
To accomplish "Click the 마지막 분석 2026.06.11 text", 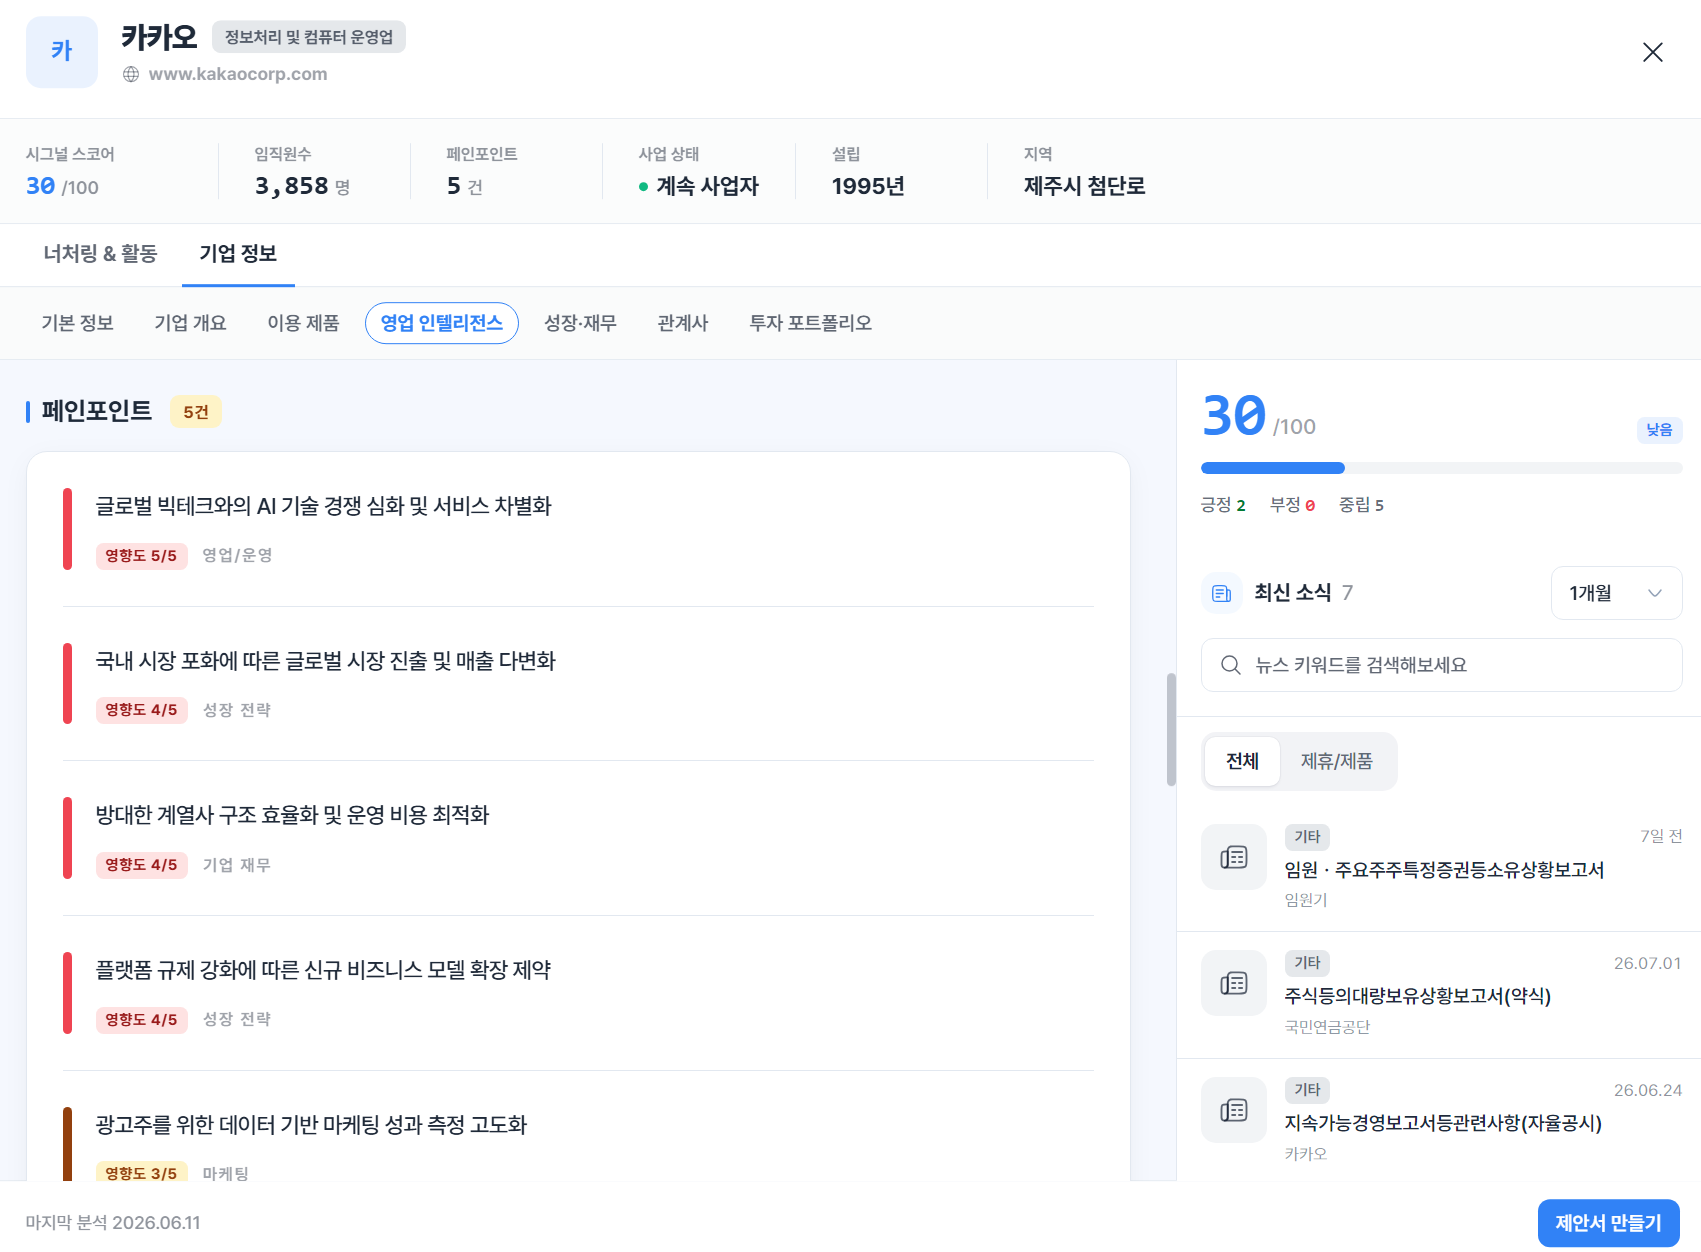I will (x=113, y=1223).
